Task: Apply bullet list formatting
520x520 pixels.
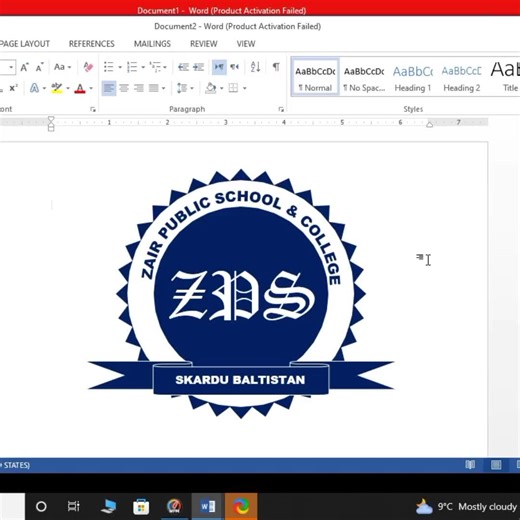Action: click(109, 67)
